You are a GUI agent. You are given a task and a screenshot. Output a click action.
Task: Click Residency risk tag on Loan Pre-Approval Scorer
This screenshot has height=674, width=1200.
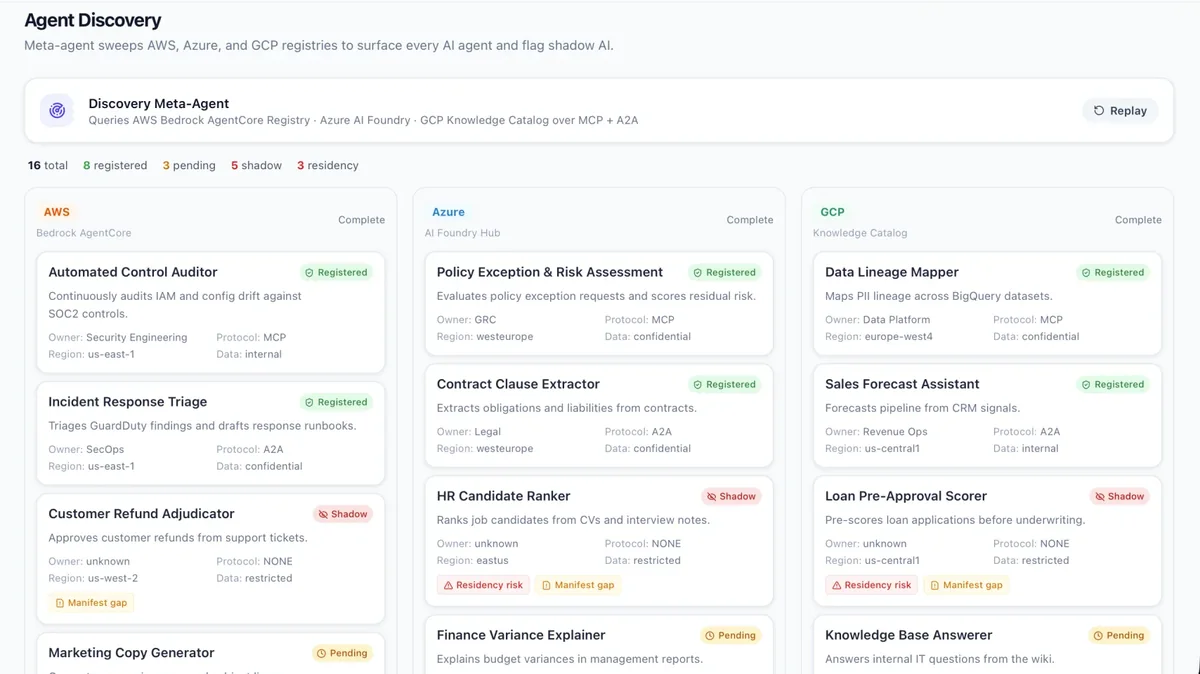click(871, 585)
